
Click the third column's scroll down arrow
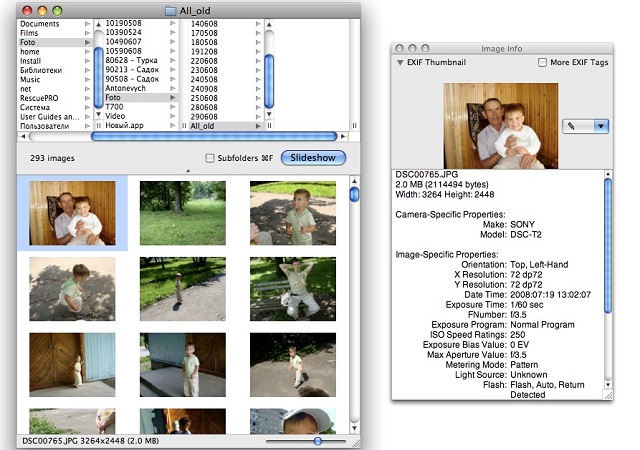click(x=269, y=115)
